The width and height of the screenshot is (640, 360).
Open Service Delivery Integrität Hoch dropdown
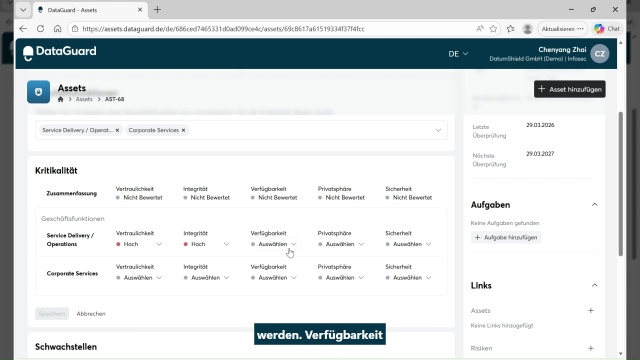(x=206, y=244)
